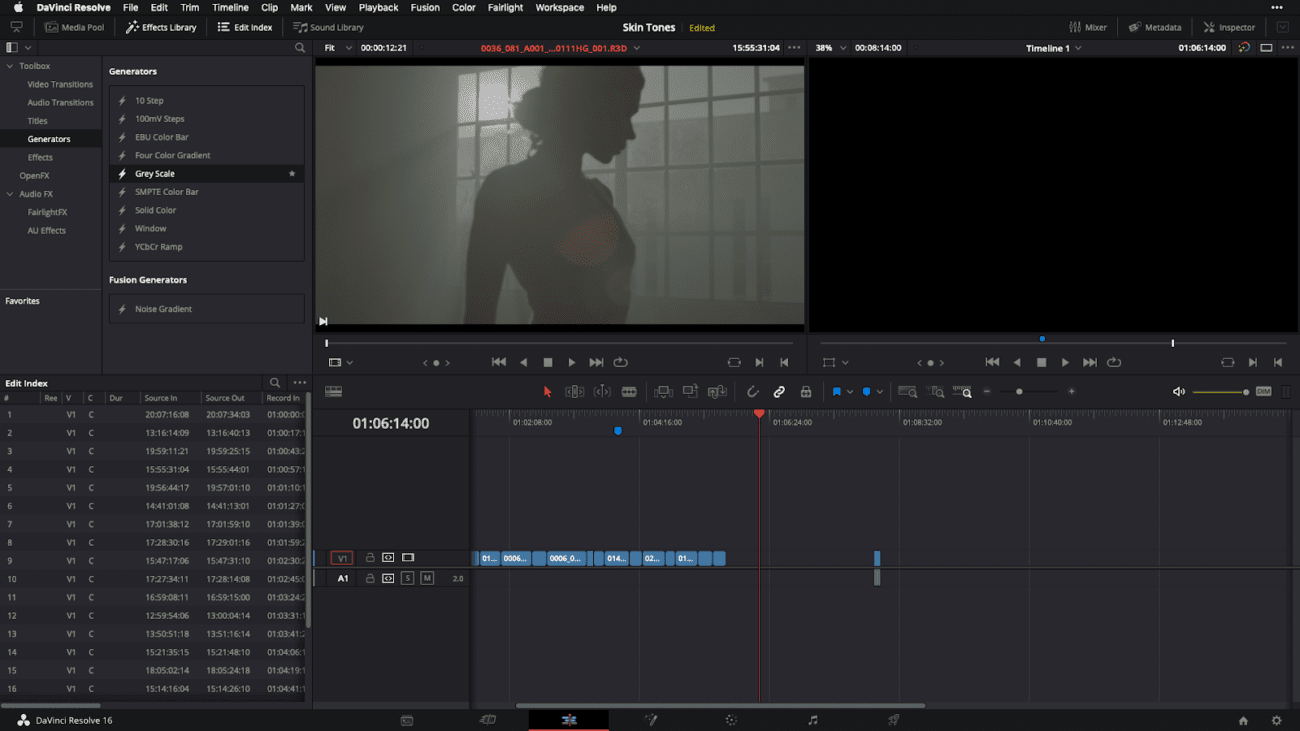Open the Inspector panel

[x=1228, y=27]
